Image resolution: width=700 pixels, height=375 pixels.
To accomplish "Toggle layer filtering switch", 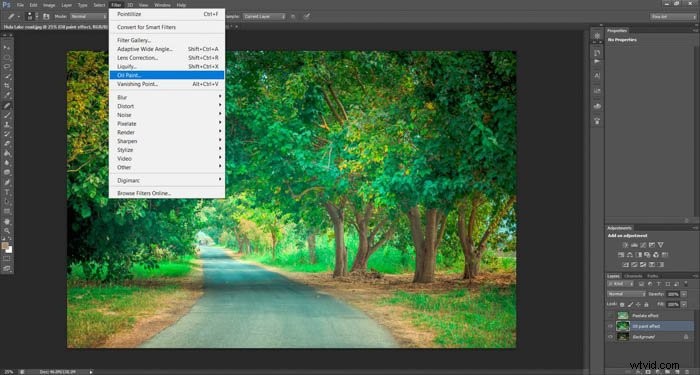I will (x=686, y=283).
